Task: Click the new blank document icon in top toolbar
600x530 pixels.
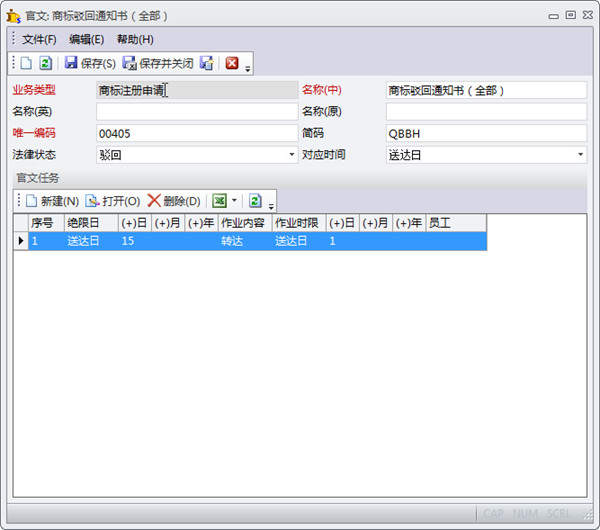Action: click(x=26, y=63)
